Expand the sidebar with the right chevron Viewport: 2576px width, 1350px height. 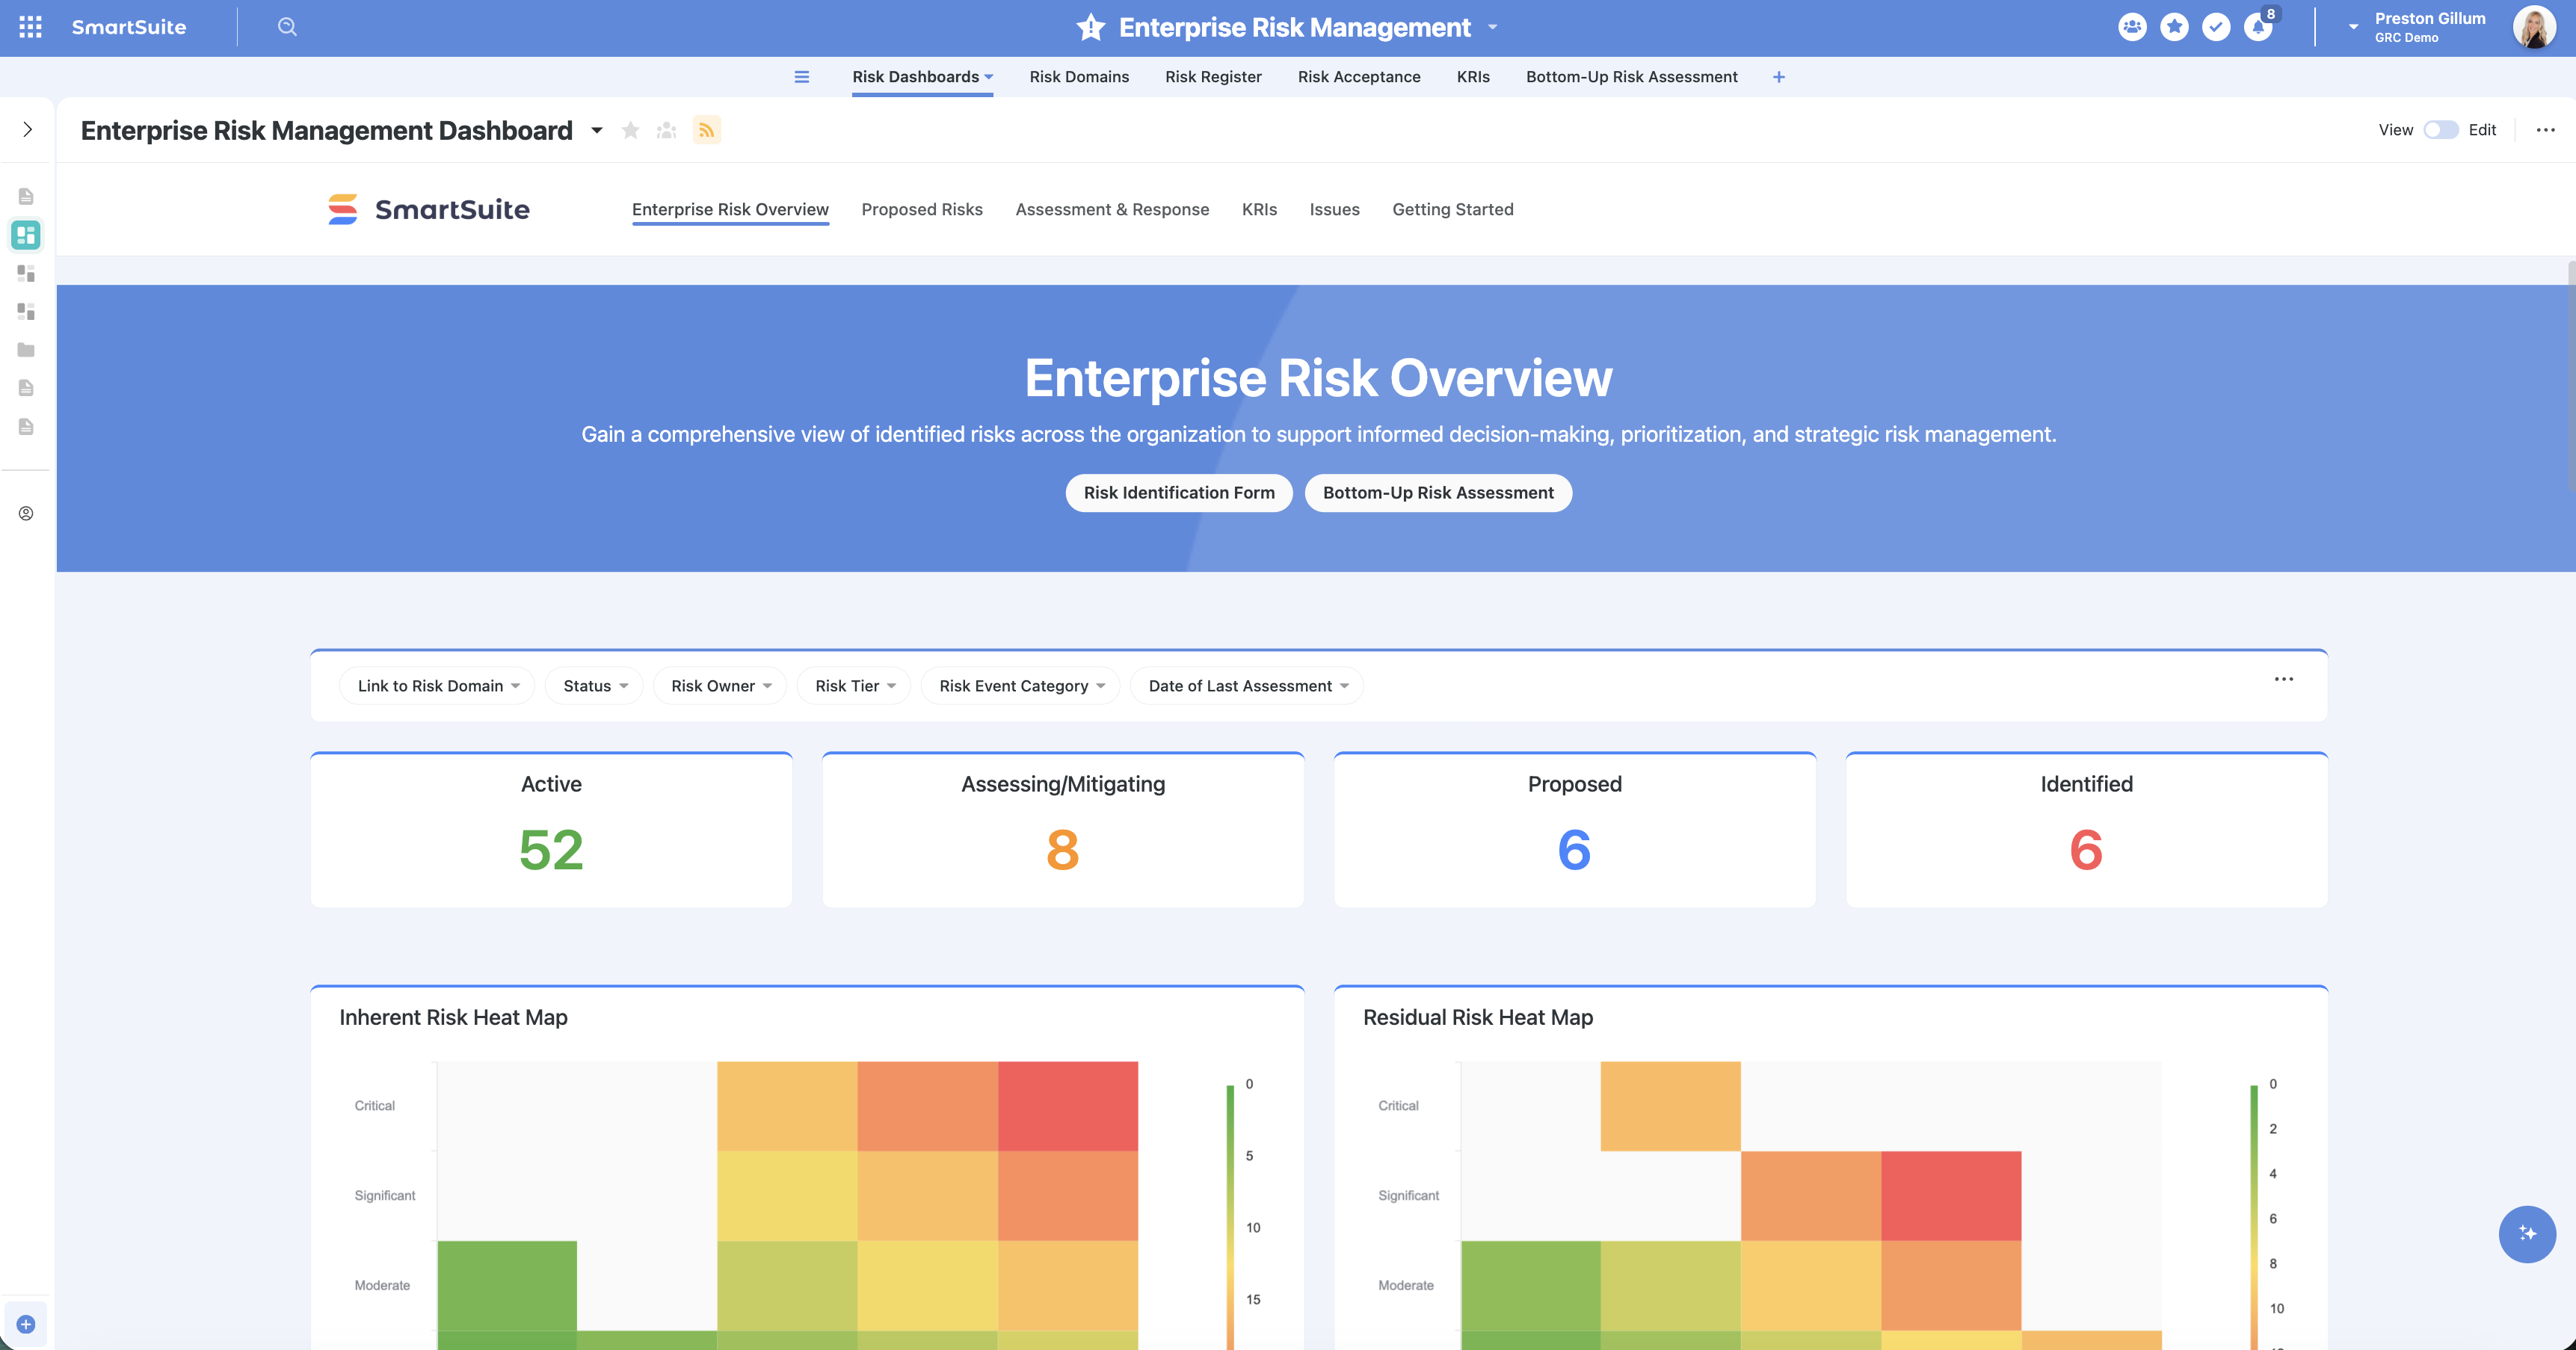(27, 130)
